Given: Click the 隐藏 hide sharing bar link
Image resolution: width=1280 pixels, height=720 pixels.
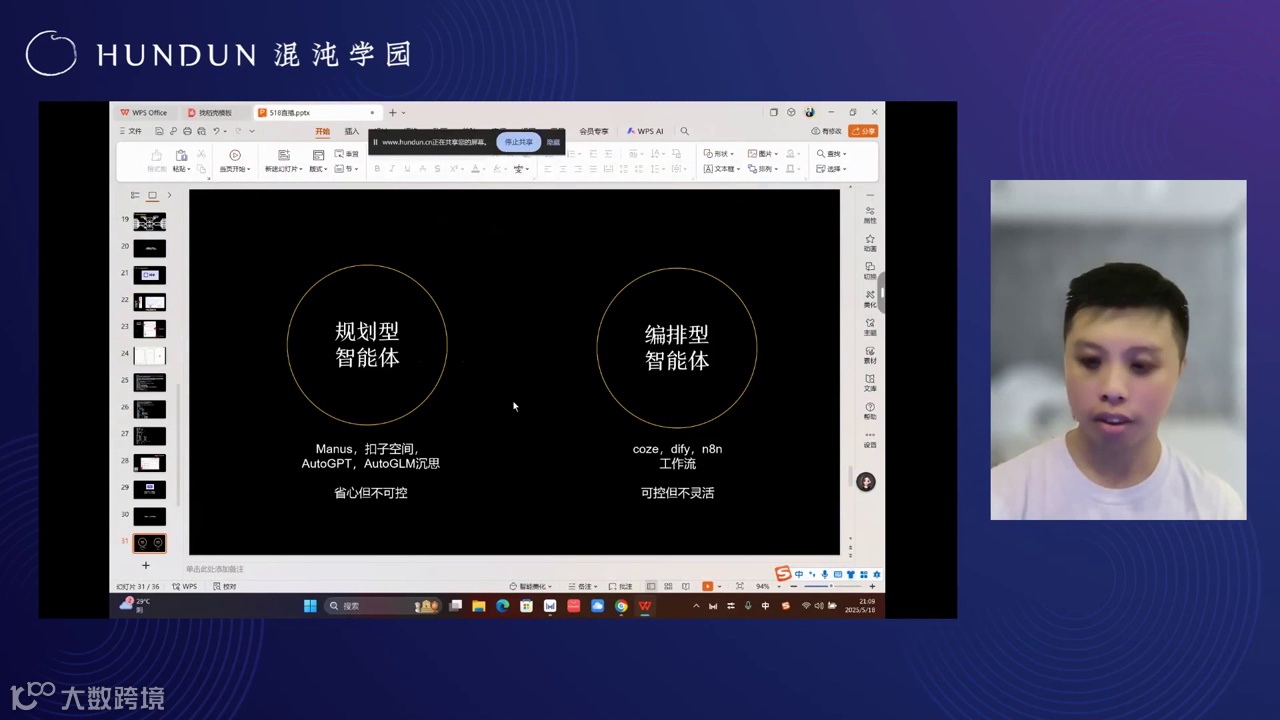Looking at the screenshot, I should (553, 142).
